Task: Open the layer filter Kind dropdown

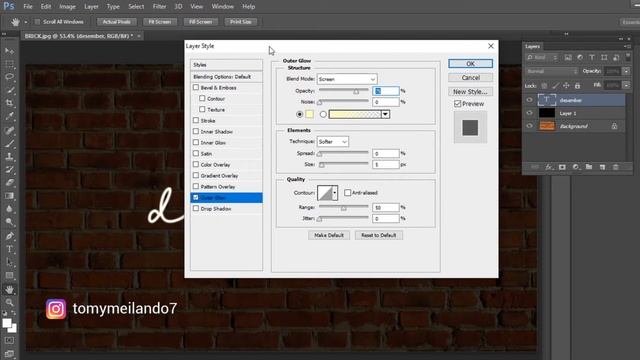Action: 542,58
